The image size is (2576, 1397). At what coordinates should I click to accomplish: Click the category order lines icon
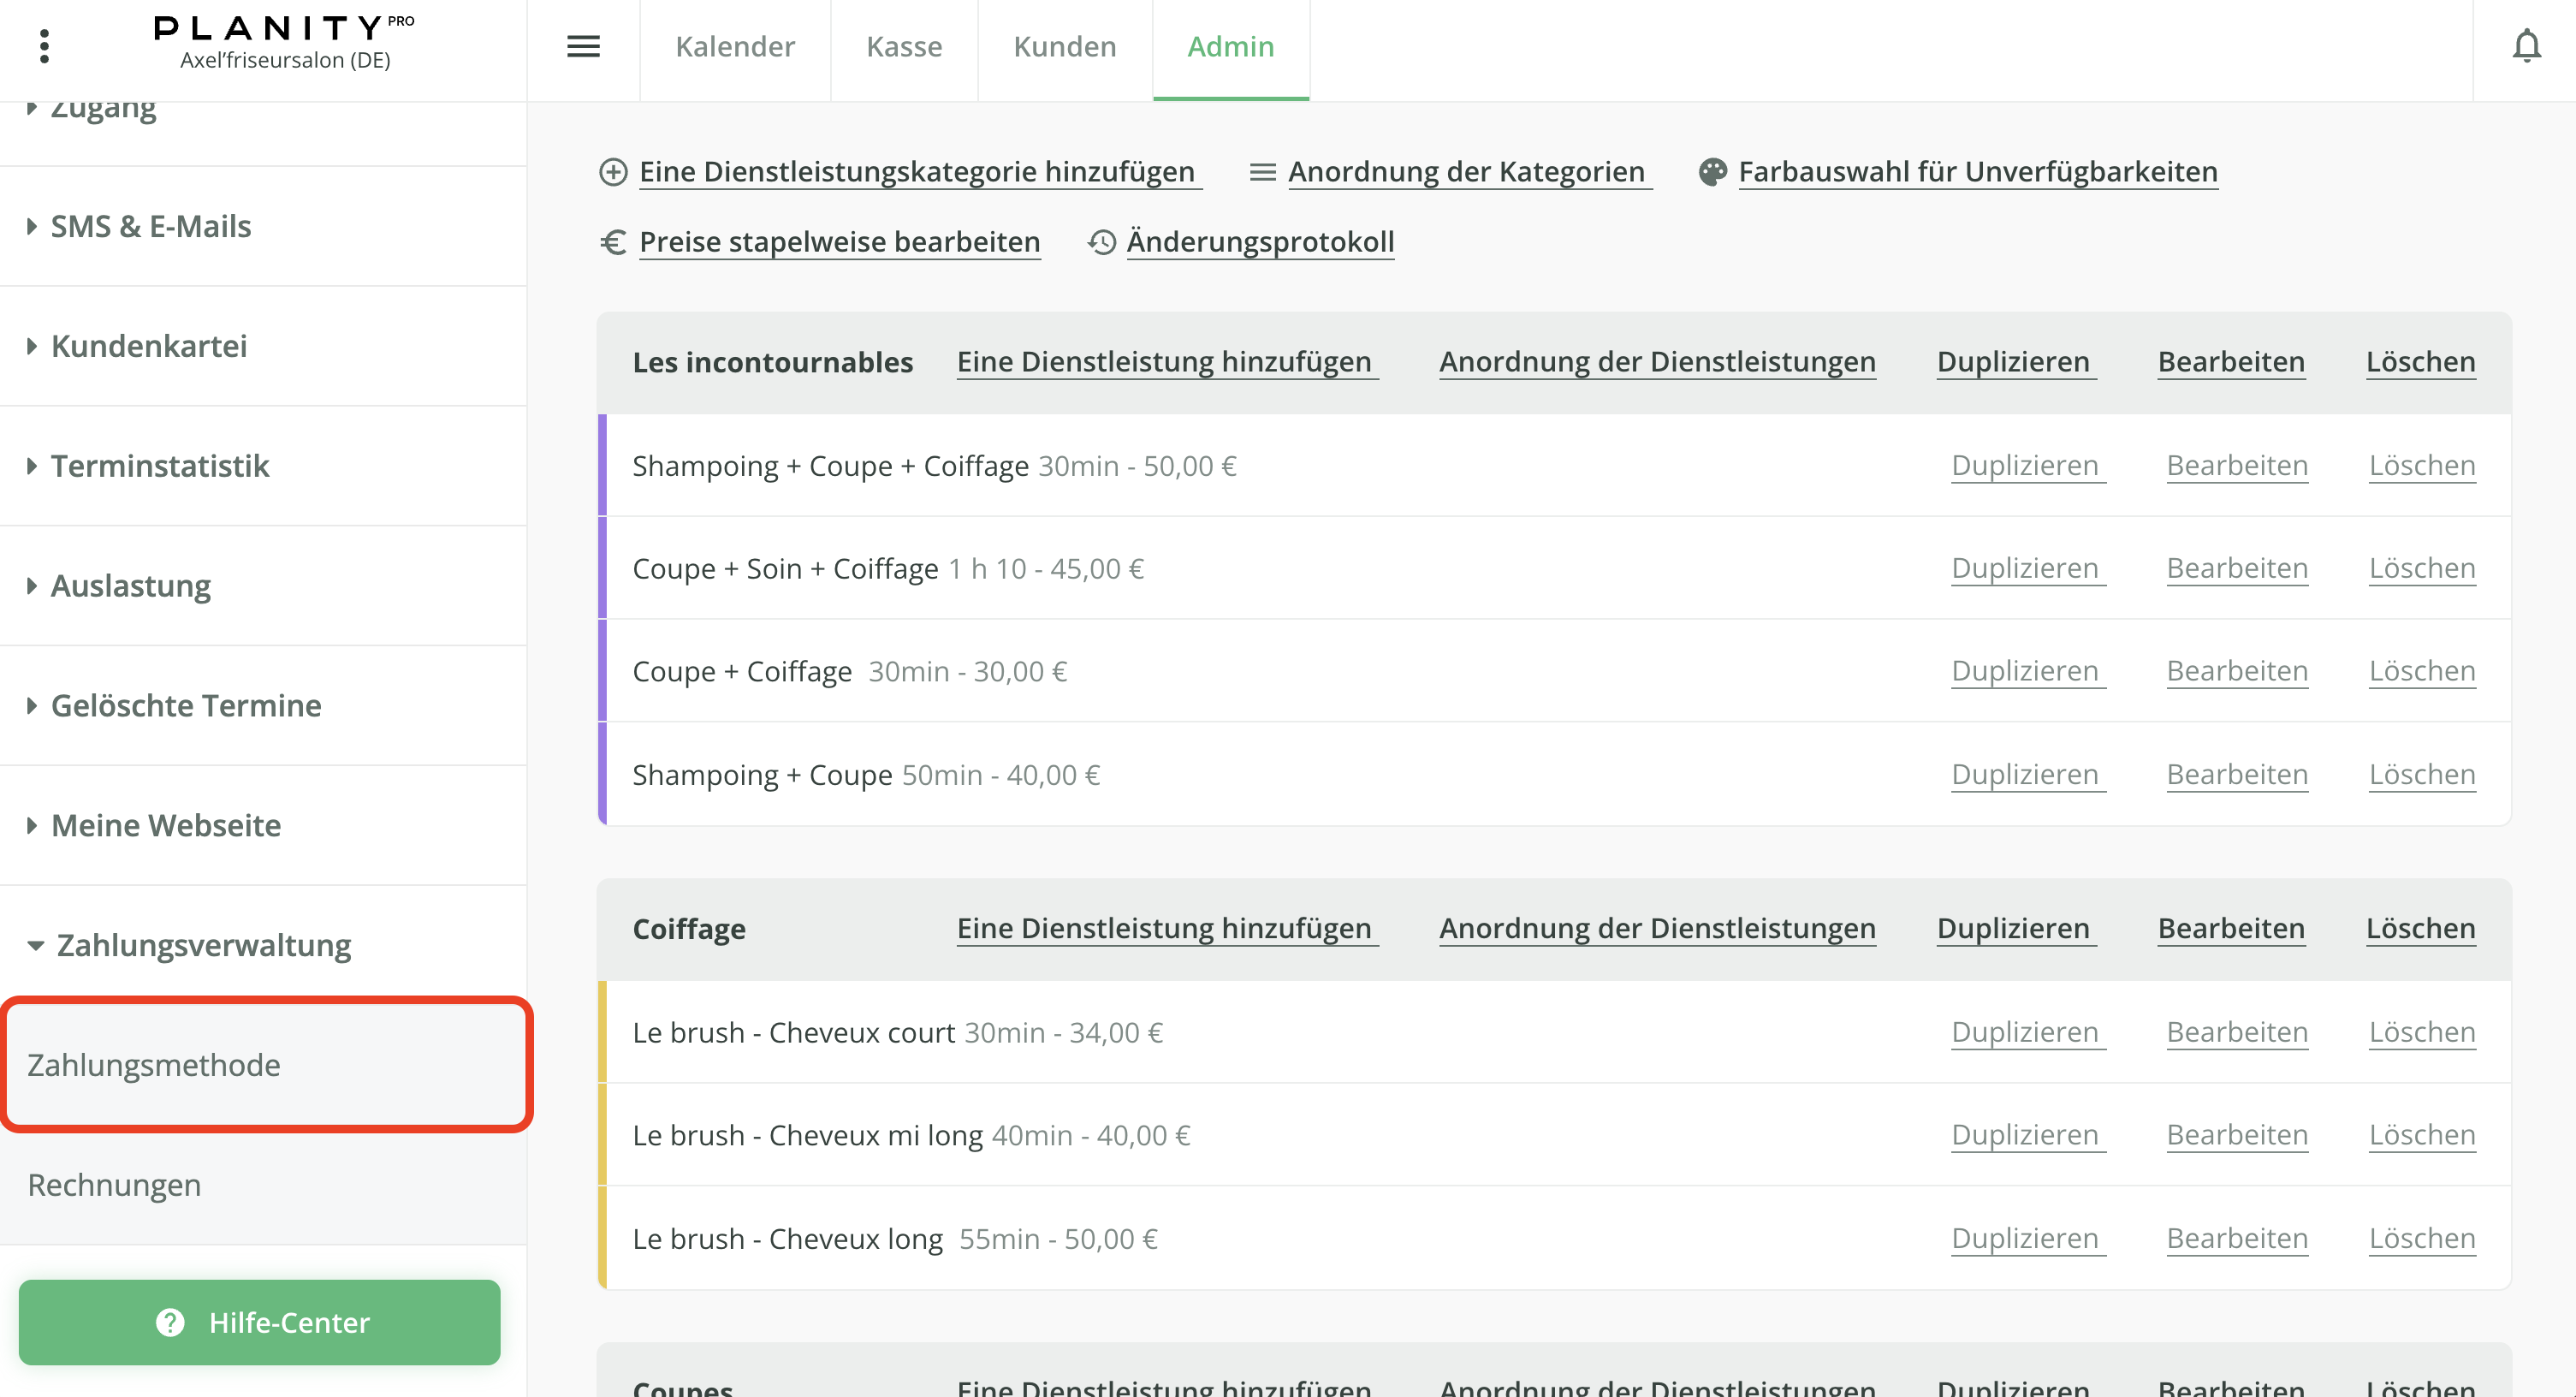1262,172
